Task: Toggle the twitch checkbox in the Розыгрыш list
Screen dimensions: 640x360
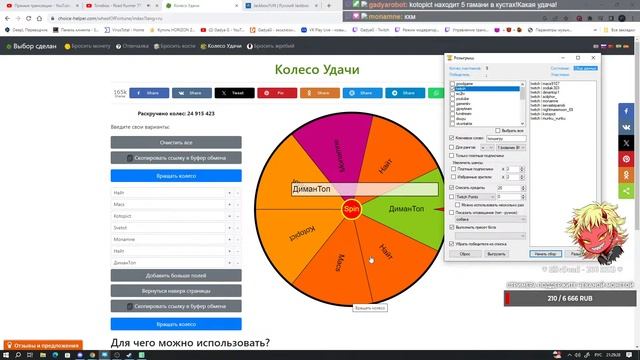Action: click(452, 89)
